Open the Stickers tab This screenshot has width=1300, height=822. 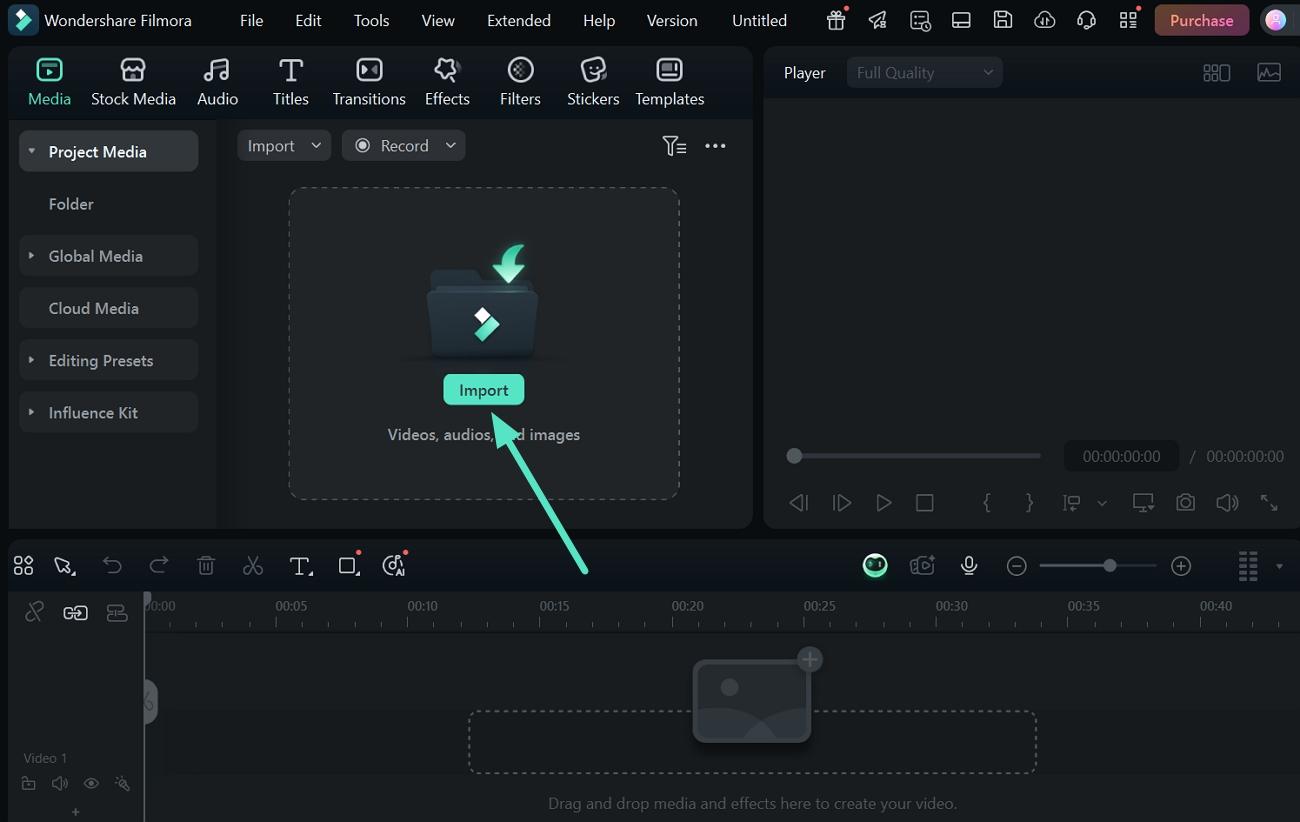(x=593, y=82)
